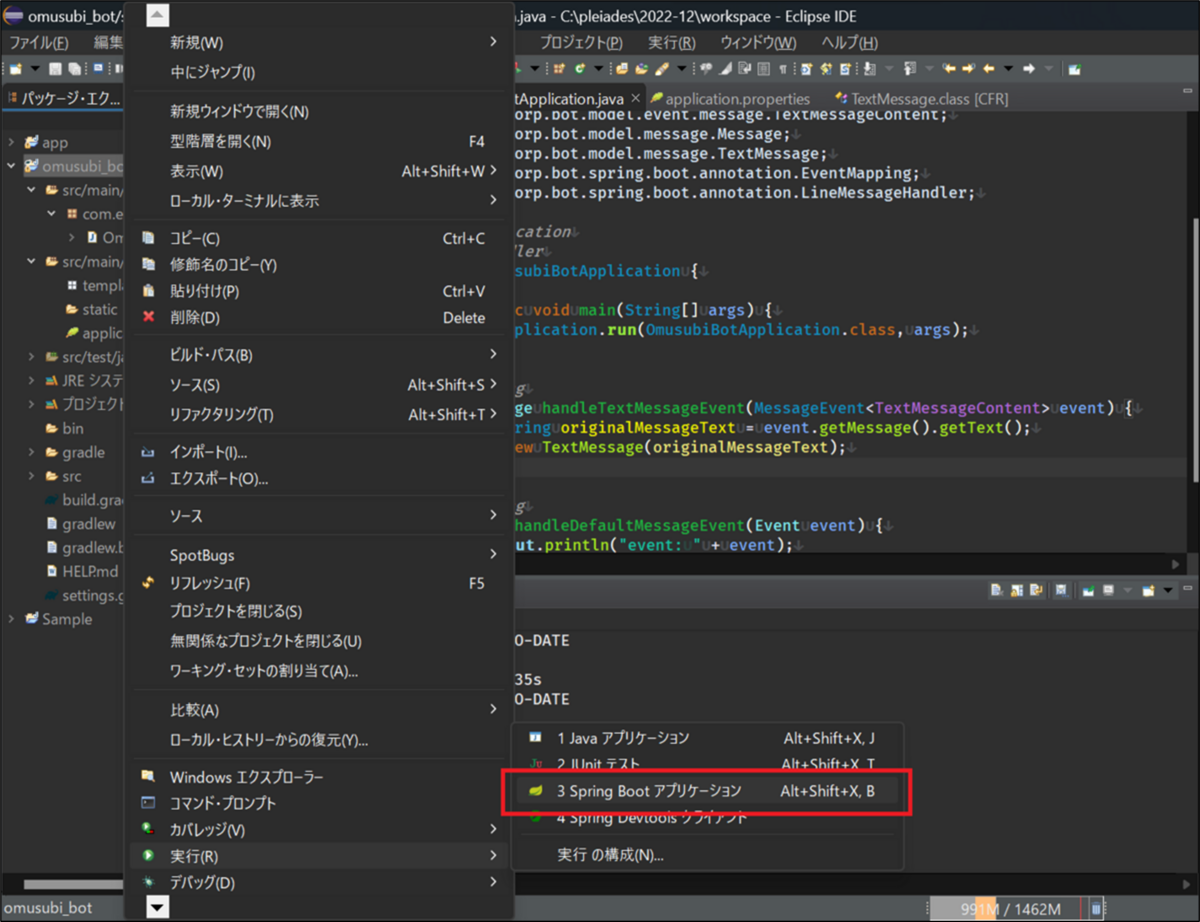Click the Clear Console icon
Image resolution: width=1200 pixels, height=922 pixels.
point(996,590)
